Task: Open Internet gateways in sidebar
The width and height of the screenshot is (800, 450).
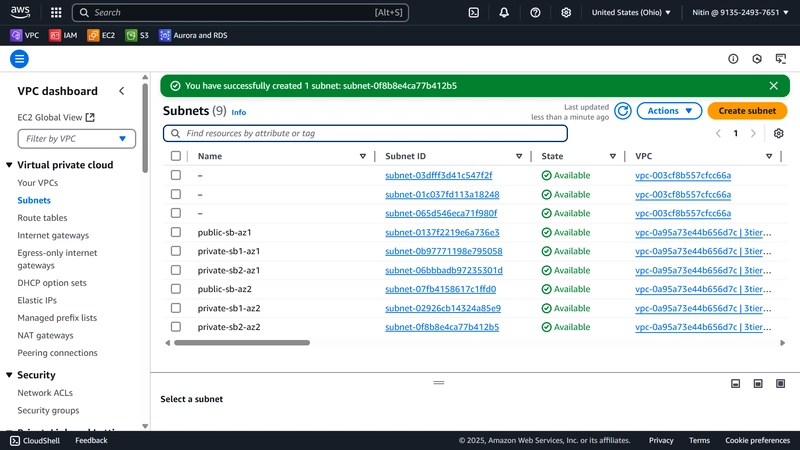Action: 53,235
